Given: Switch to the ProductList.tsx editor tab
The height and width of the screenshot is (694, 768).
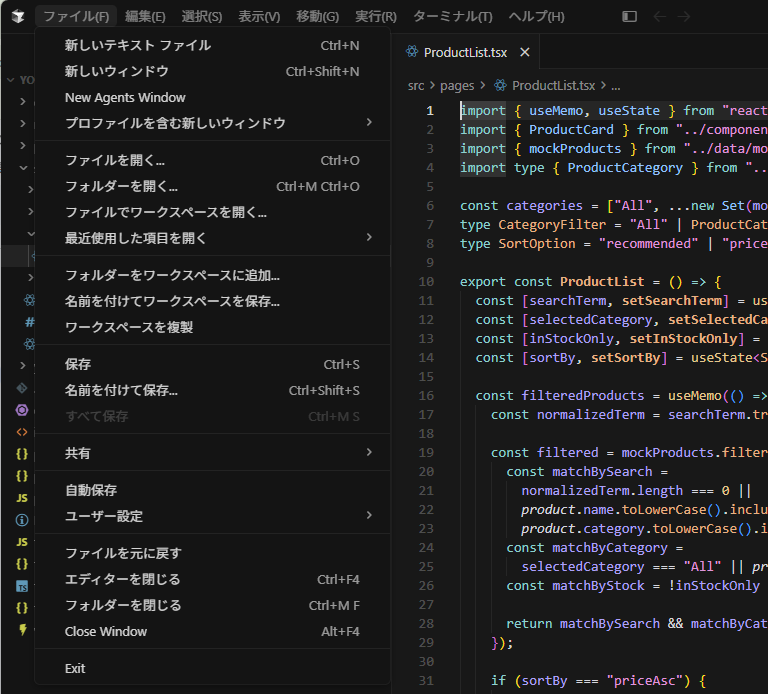Looking at the screenshot, I should (465, 52).
